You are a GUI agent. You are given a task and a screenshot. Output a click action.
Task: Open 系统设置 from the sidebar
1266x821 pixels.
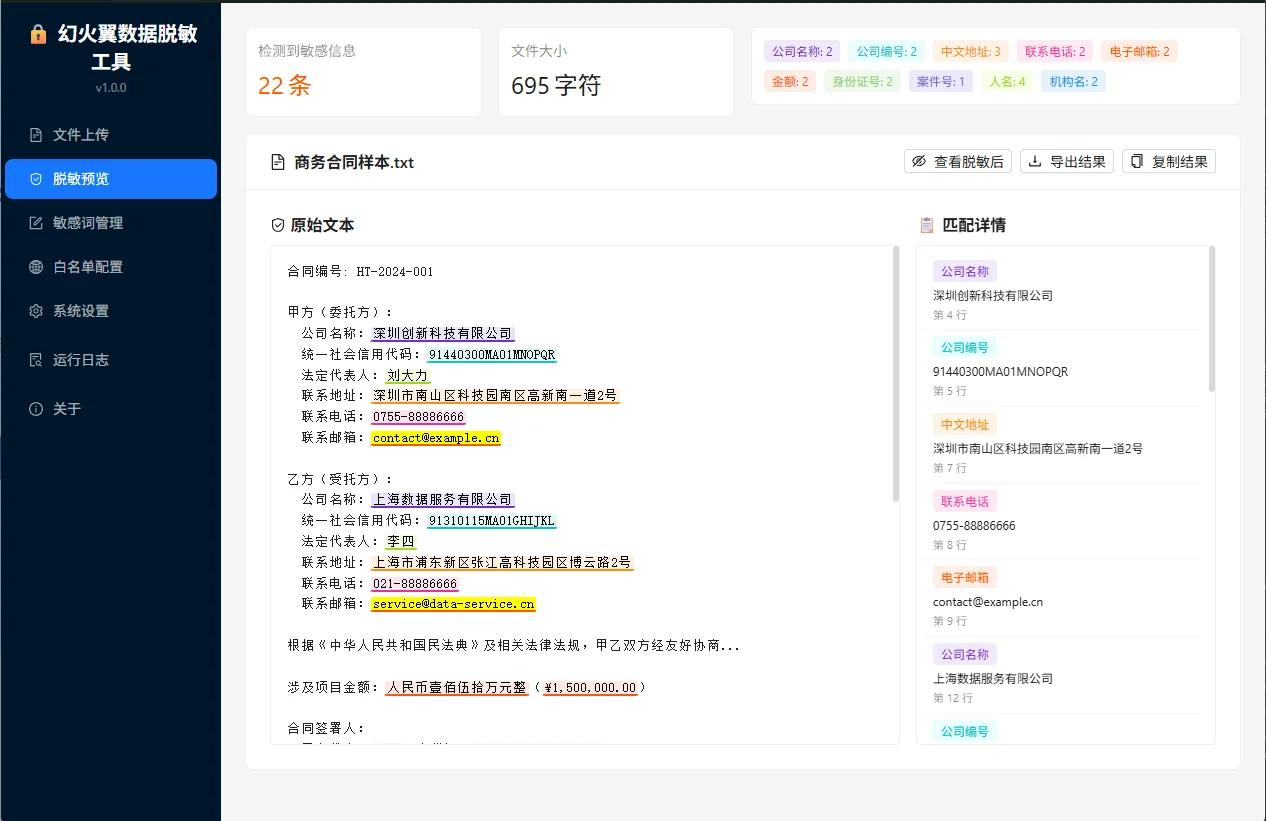111,311
